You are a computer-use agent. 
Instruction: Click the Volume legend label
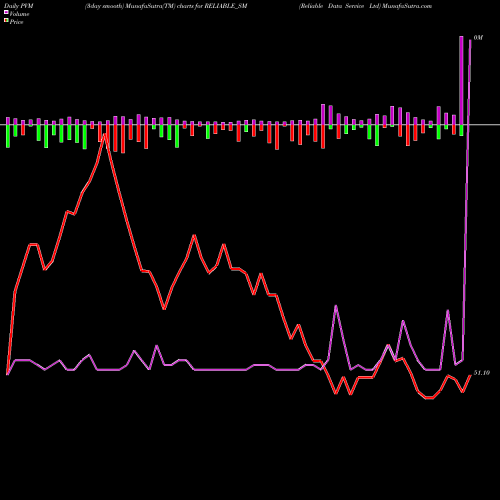pyautogui.click(x=19, y=14)
